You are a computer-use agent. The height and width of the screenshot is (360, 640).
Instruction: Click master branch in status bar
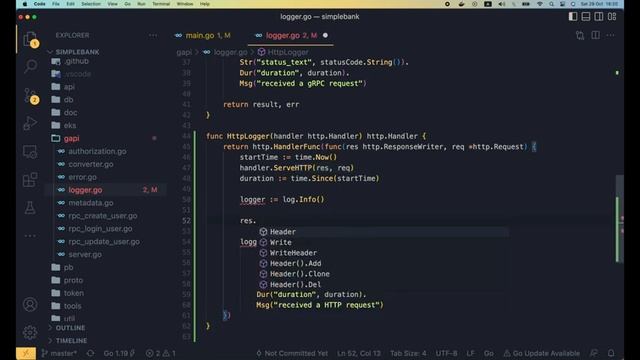60,353
